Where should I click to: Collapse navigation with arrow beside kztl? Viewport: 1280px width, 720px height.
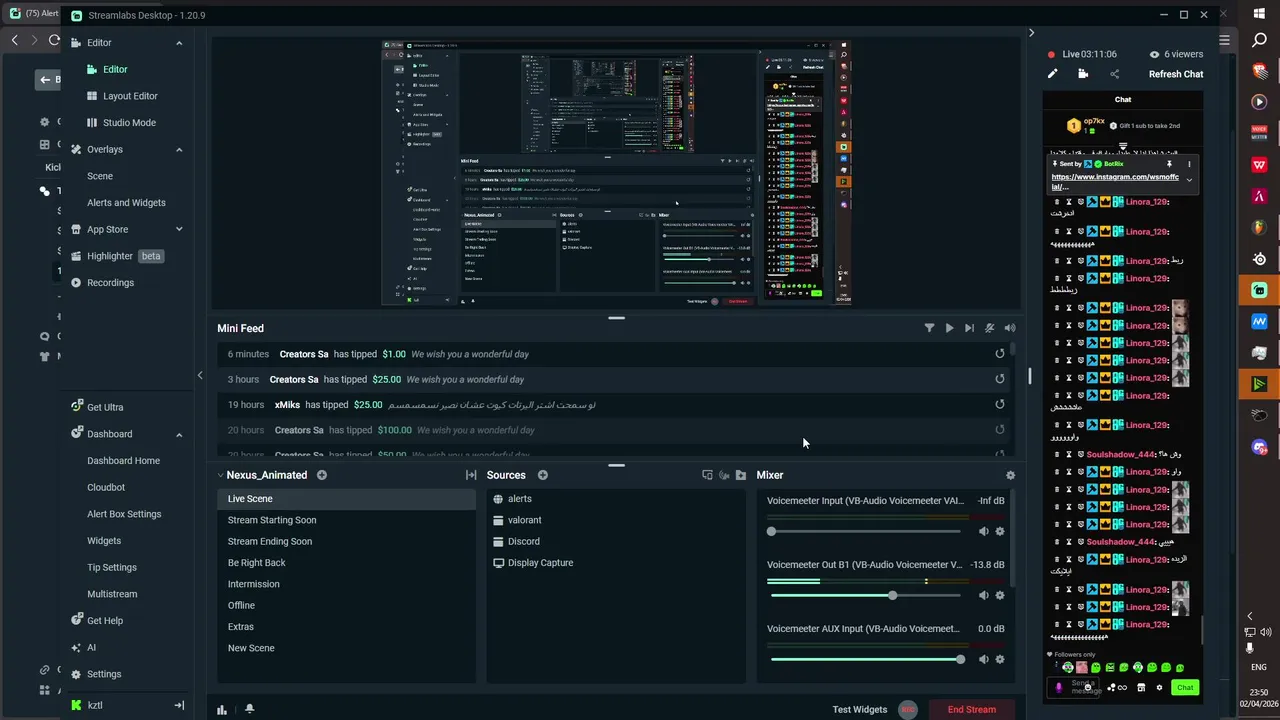click(x=179, y=706)
